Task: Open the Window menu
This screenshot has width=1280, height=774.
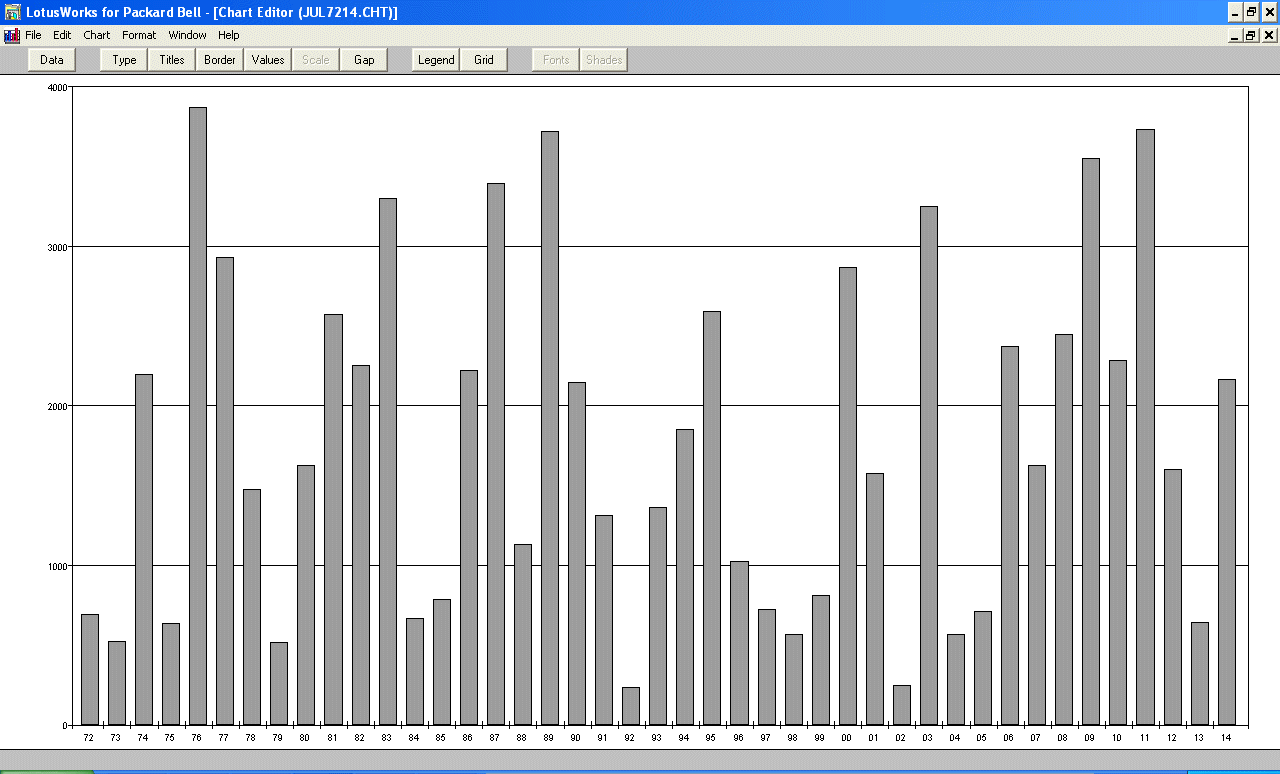Action: (187, 35)
